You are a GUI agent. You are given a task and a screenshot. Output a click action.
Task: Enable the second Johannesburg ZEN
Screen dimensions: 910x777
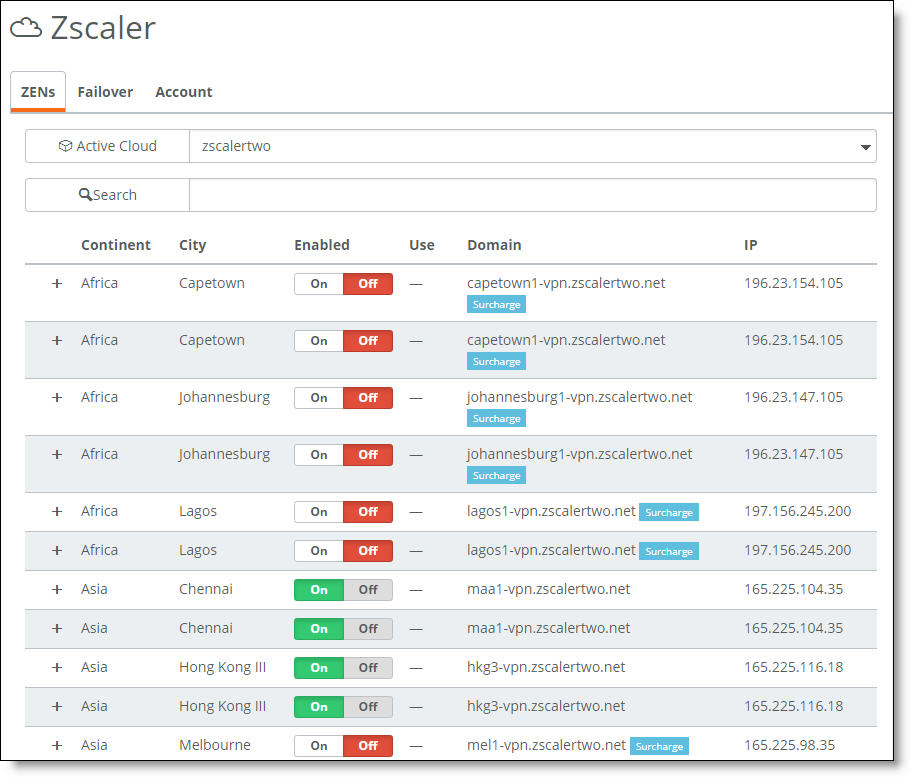(x=319, y=454)
